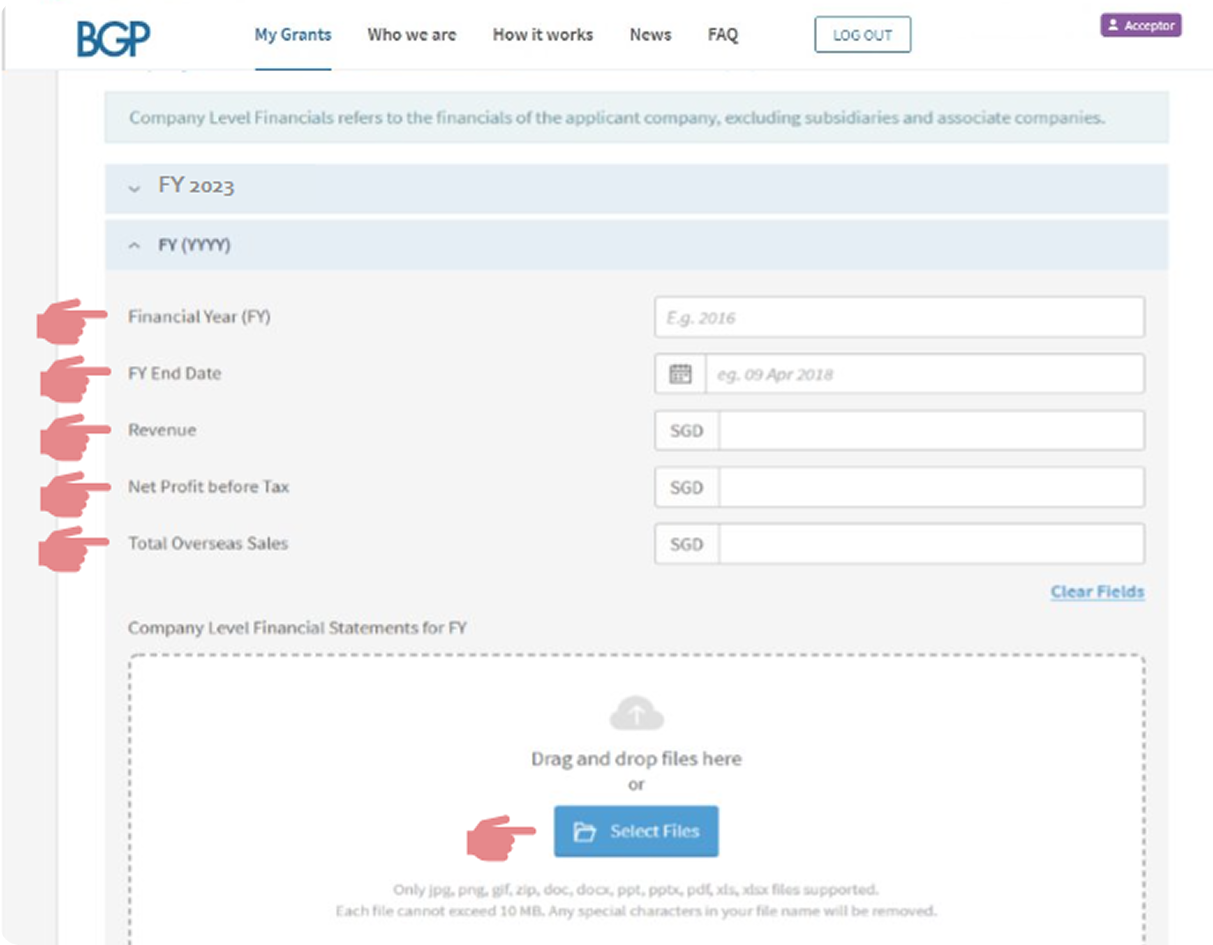
Task: Open the My Grants tab
Action: pyautogui.click(x=292, y=35)
